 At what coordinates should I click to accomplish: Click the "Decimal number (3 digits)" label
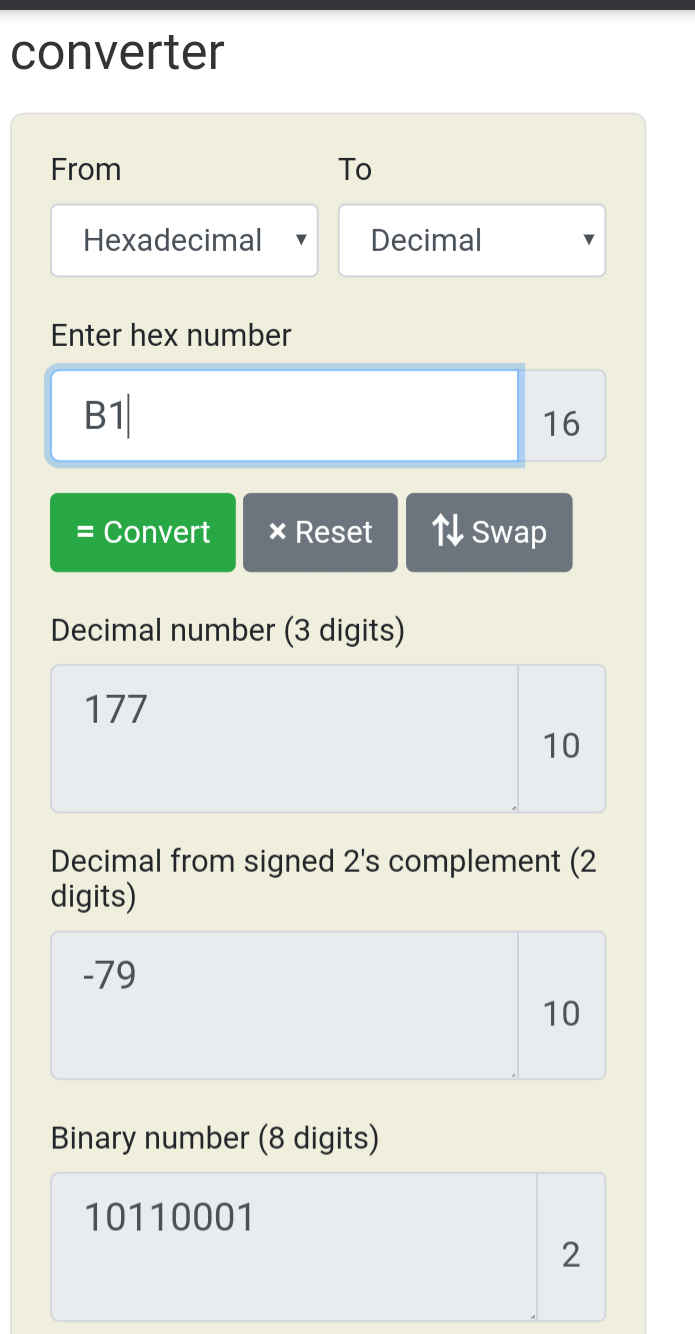(227, 630)
